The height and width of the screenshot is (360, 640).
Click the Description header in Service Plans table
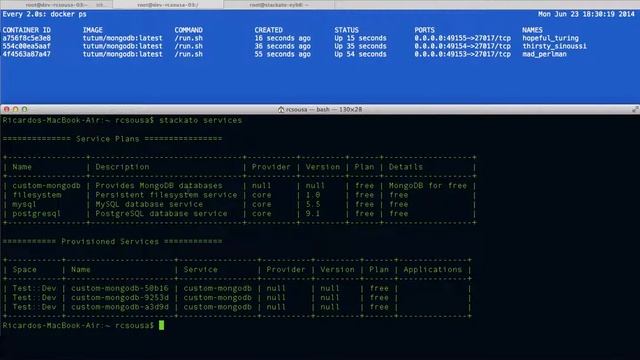pos(122,167)
